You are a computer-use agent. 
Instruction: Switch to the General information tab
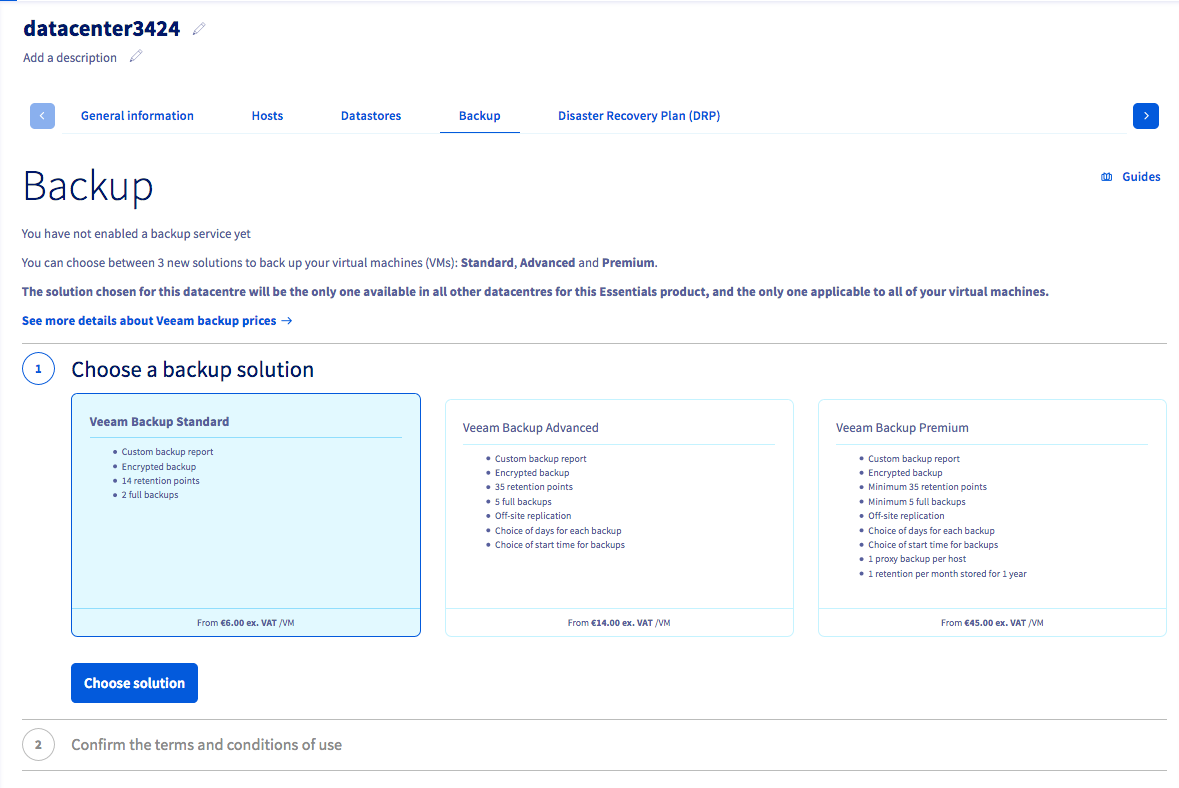pos(137,115)
